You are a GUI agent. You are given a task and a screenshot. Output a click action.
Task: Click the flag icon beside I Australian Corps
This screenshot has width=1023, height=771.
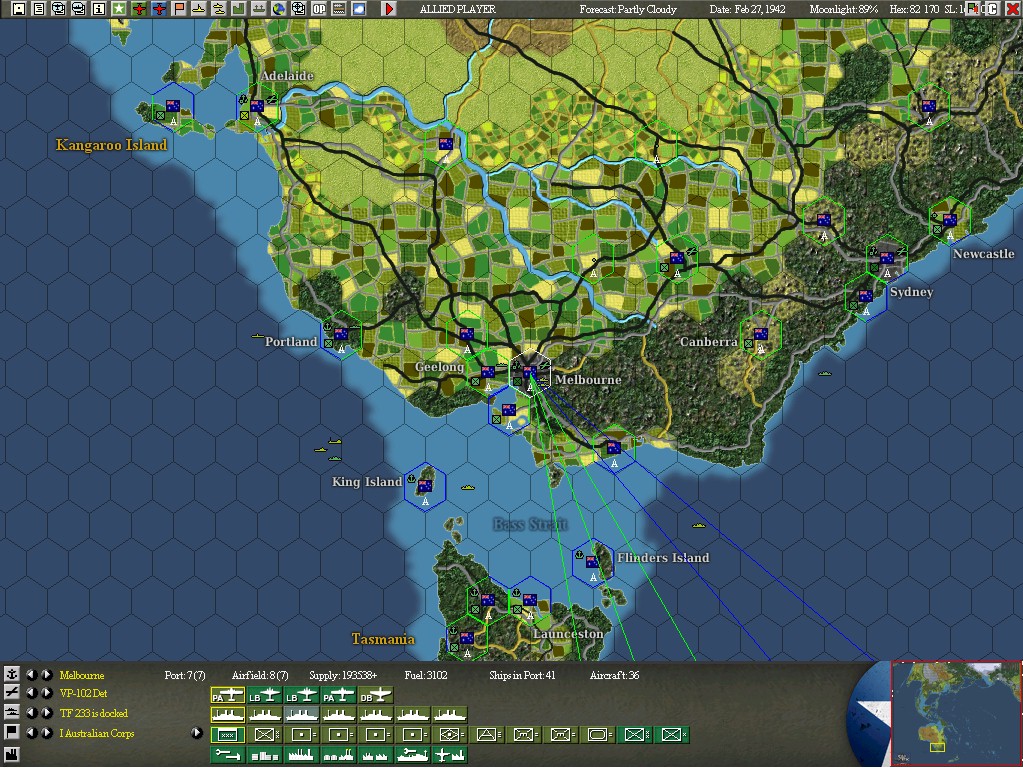(x=12, y=733)
